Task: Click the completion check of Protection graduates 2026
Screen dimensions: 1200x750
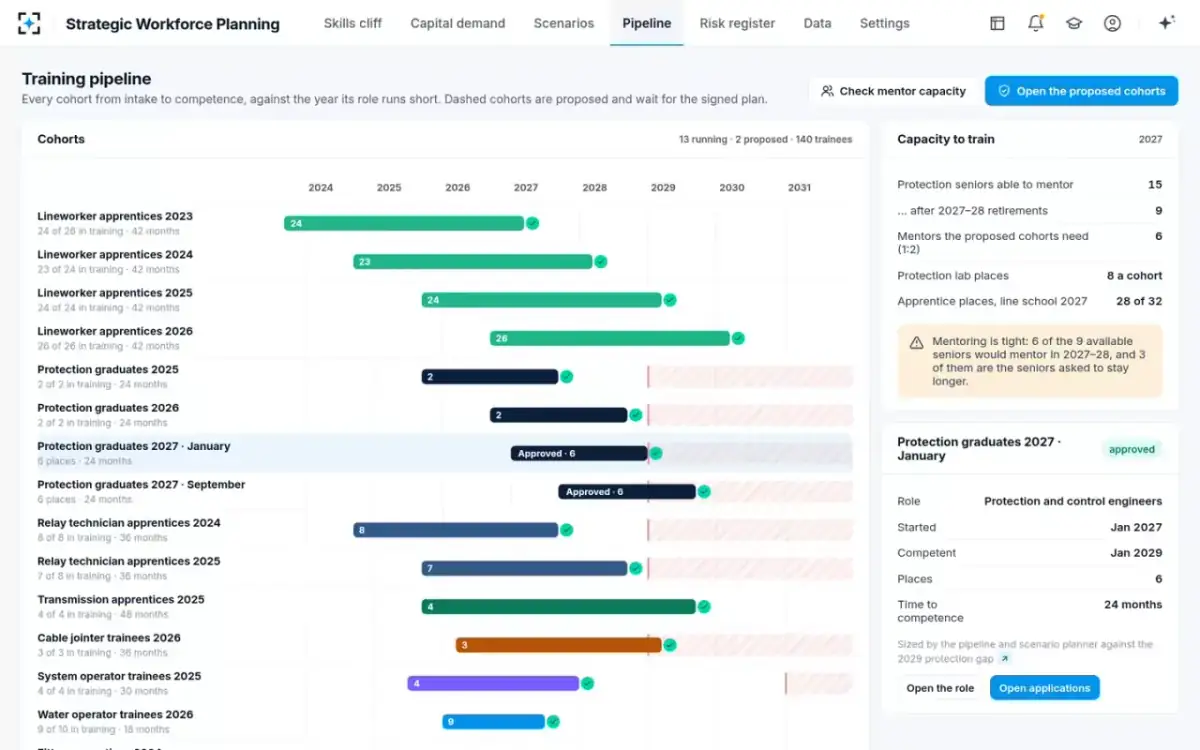Action: click(635, 415)
